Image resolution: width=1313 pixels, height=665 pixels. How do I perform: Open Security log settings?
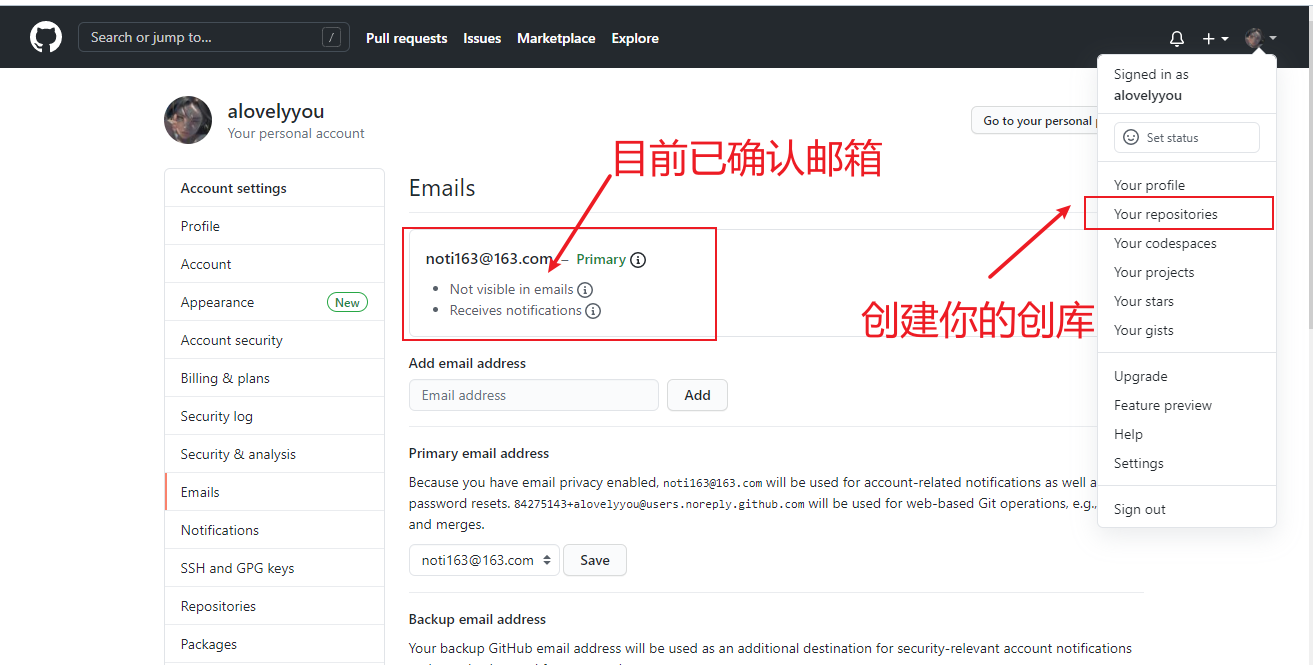point(274,416)
